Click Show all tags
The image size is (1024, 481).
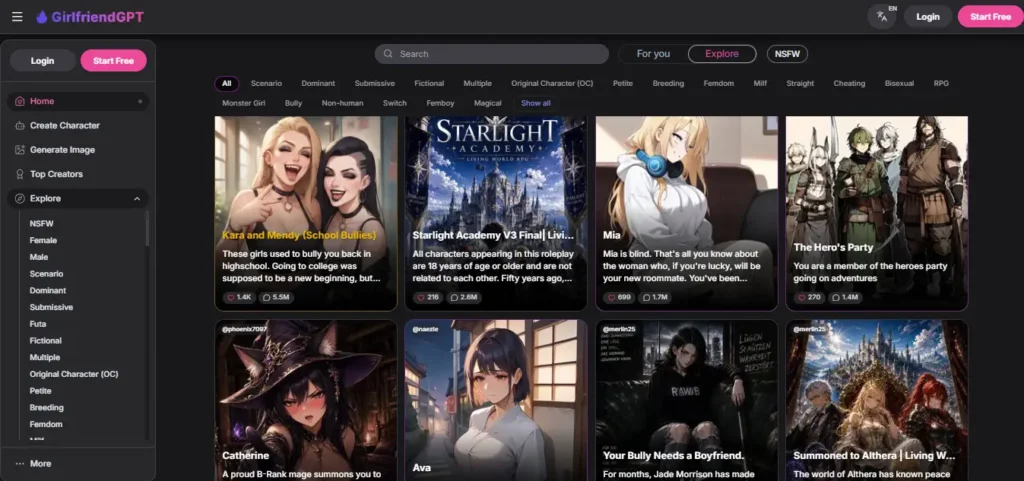pos(536,103)
